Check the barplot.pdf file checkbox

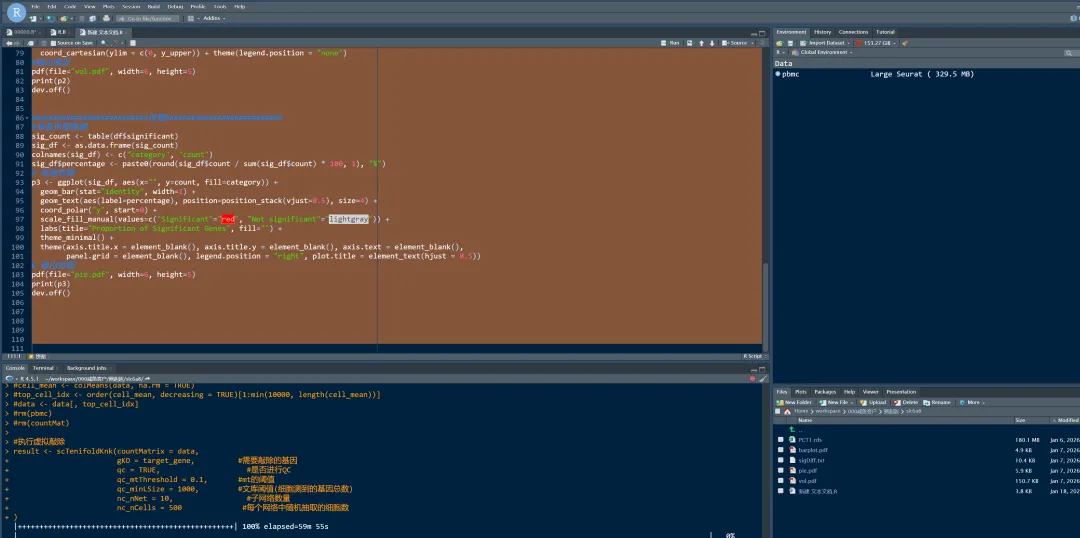pos(780,450)
